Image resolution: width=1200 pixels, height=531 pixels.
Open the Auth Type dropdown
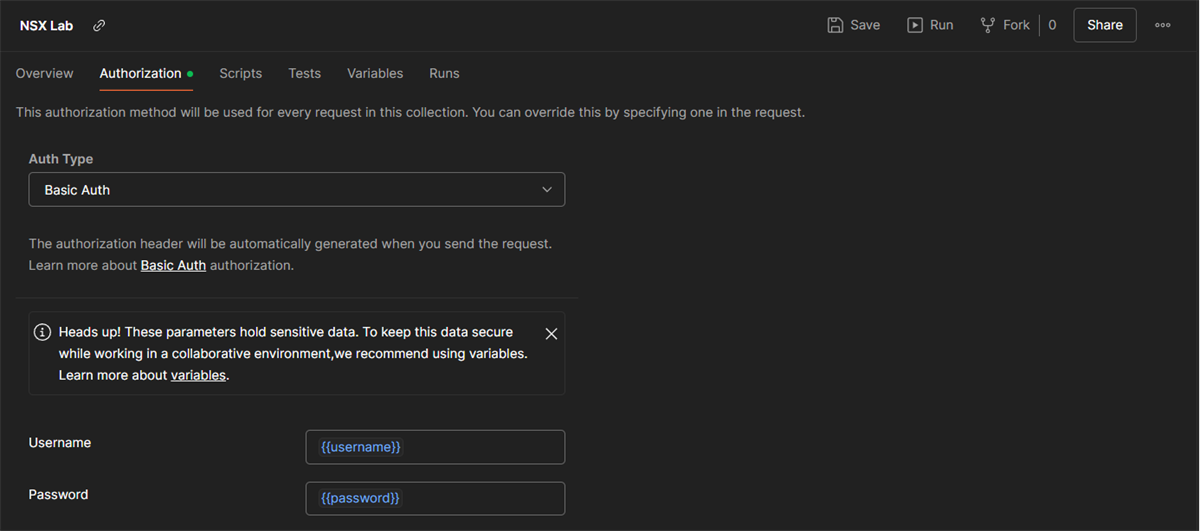click(x=297, y=190)
